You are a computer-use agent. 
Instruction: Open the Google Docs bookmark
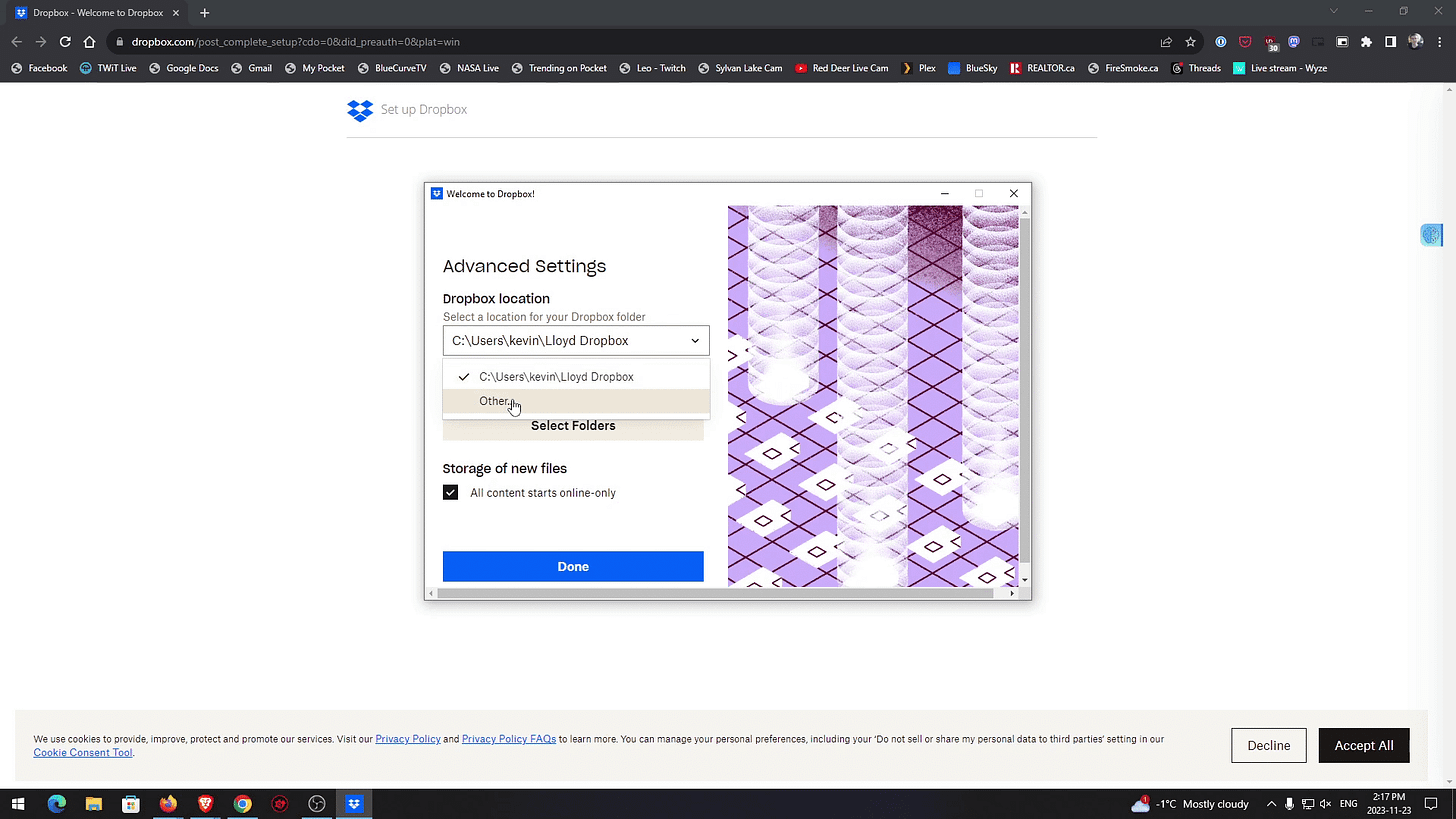(183, 68)
